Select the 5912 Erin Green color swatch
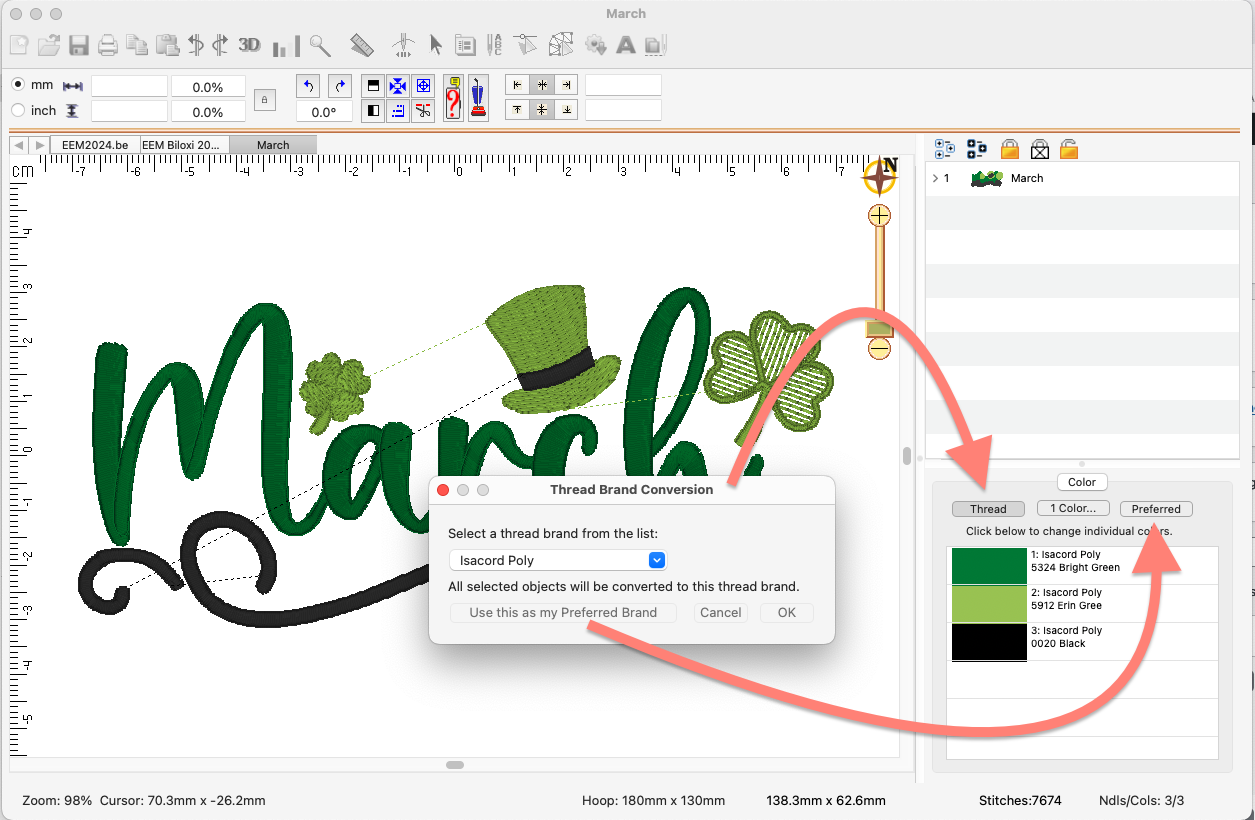Viewport: 1255px width, 820px height. 988,604
